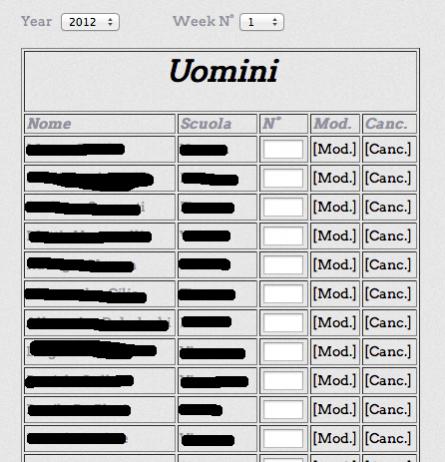Focus the N° input in seventh row
The image size is (445, 462).
click(x=283, y=323)
